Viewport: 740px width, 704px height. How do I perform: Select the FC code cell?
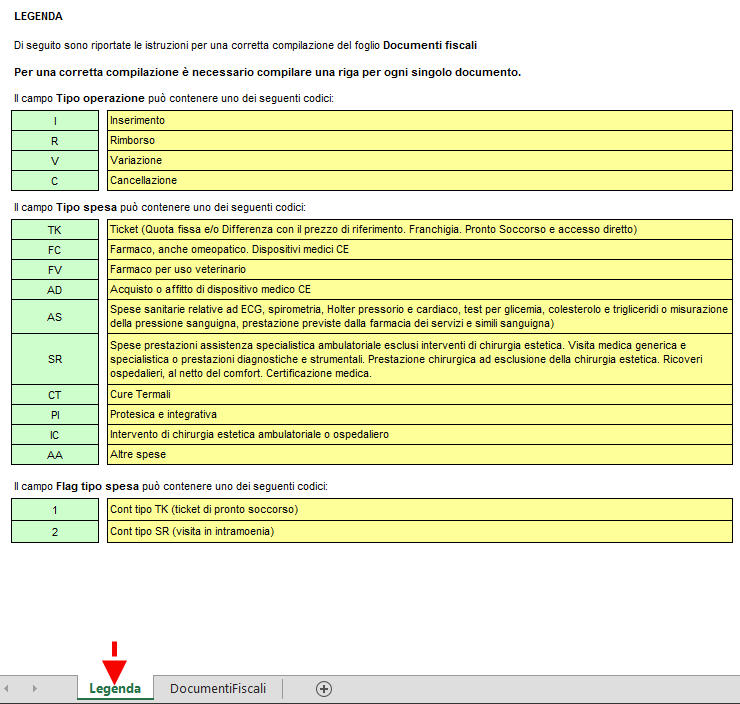point(55,250)
